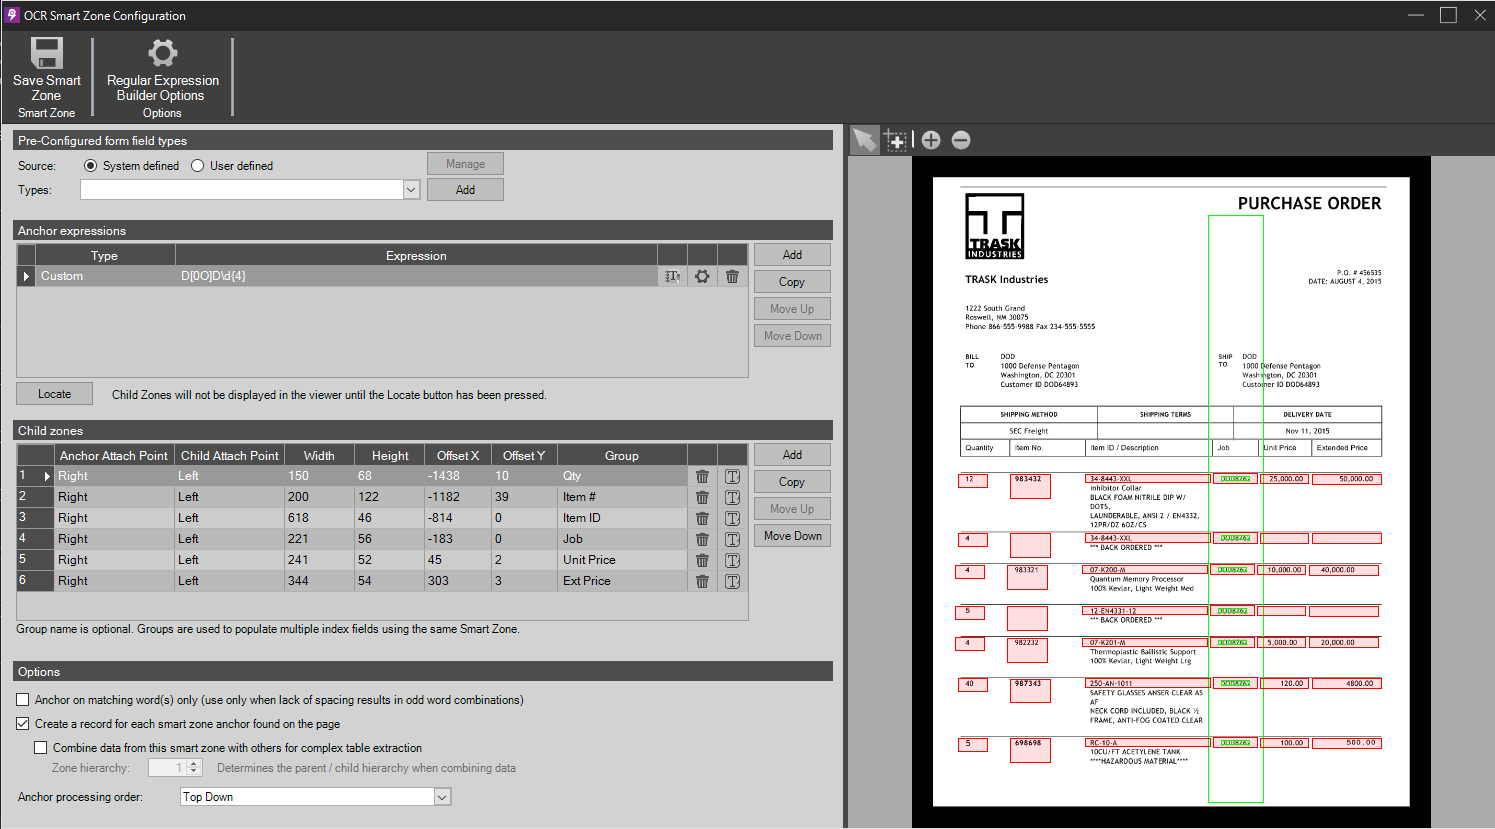Click the Save Smart Zone icon
Image resolution: width=1495 pixels, height=829 pixels.
[x=46, y=54]
